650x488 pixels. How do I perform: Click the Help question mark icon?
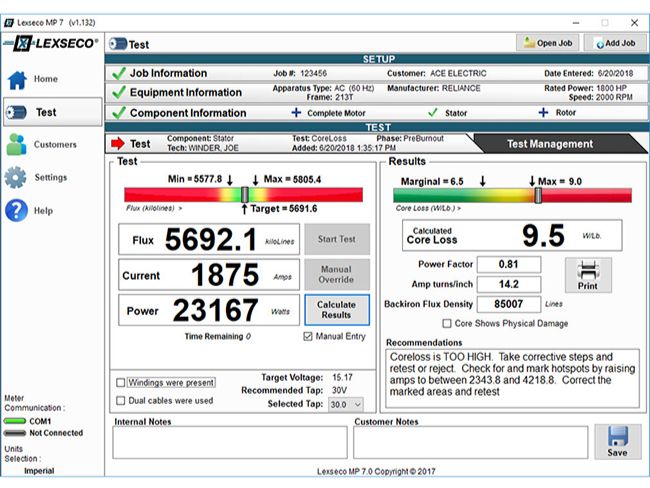[x=16, y=211]
